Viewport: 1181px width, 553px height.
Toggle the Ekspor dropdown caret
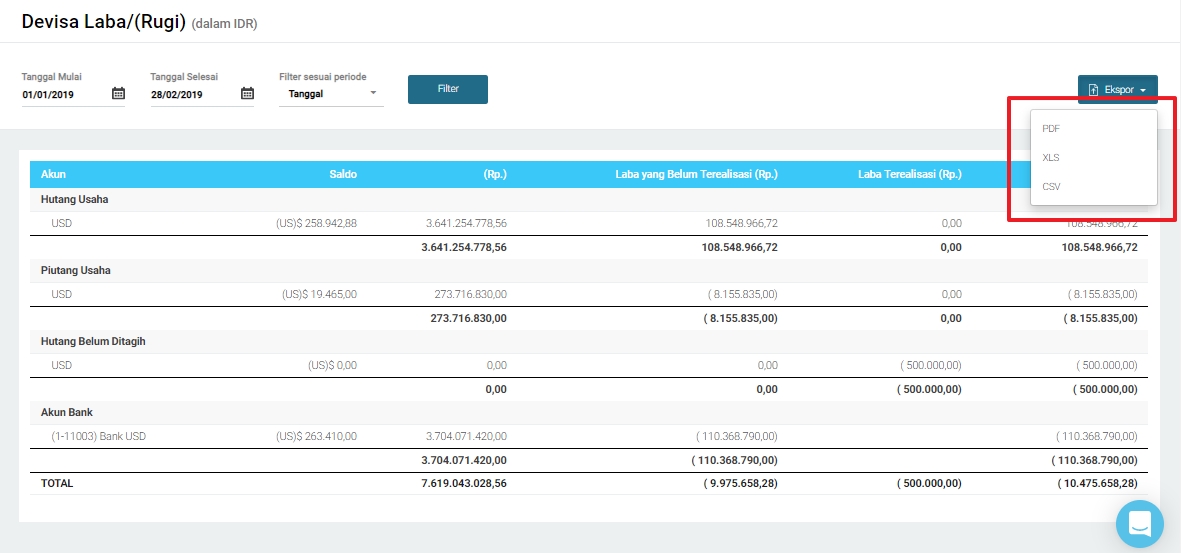1143,90
